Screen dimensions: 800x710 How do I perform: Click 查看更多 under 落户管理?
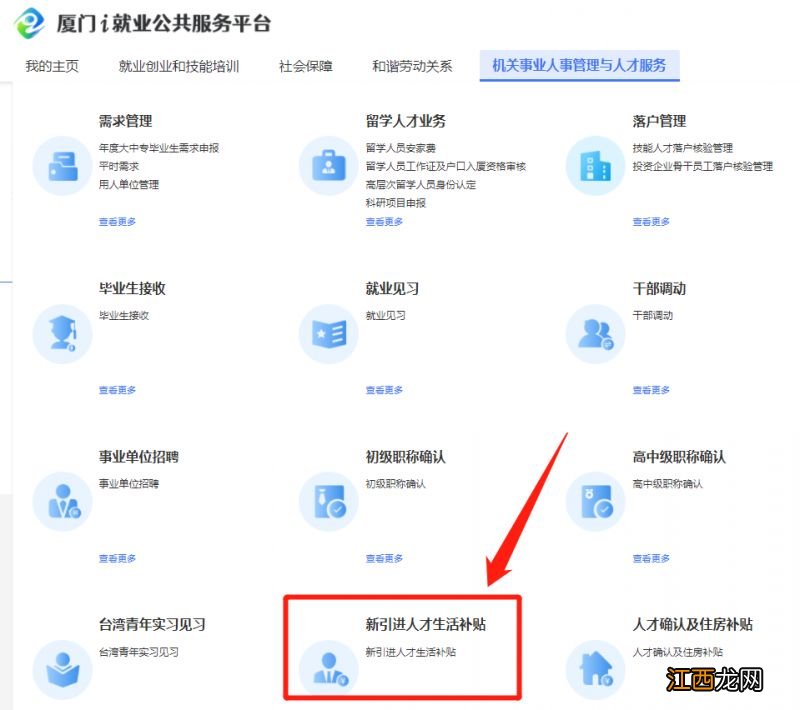[x=651, y=222]
